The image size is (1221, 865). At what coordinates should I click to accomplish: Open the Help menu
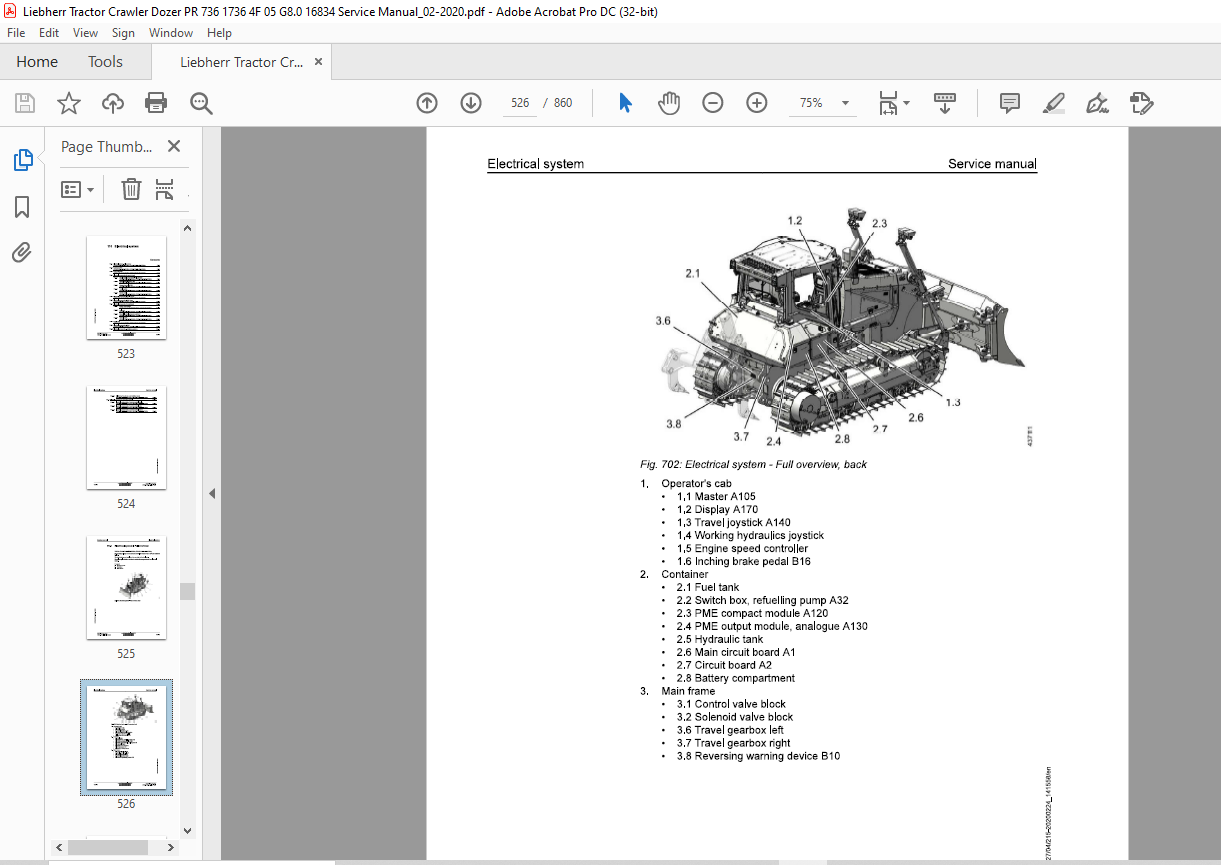pyautogui.click(x=219, y=33)
